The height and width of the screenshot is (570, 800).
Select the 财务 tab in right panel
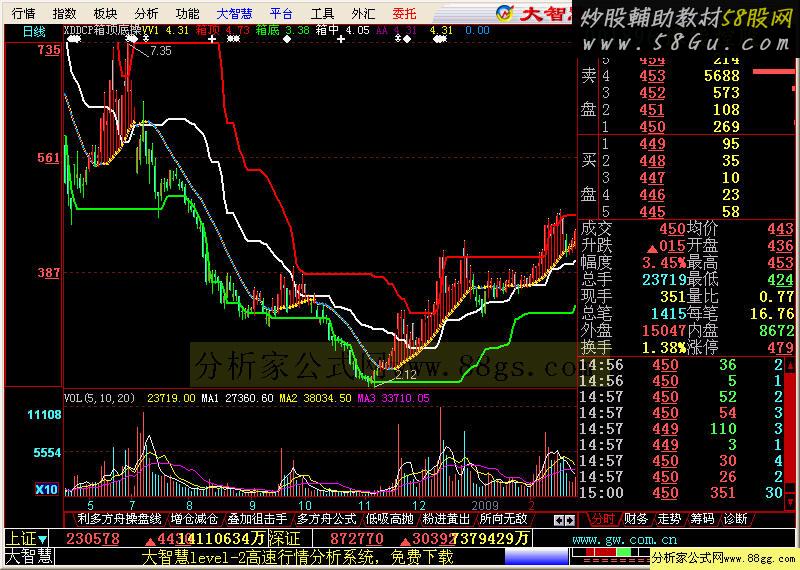(x=636, y=519)
